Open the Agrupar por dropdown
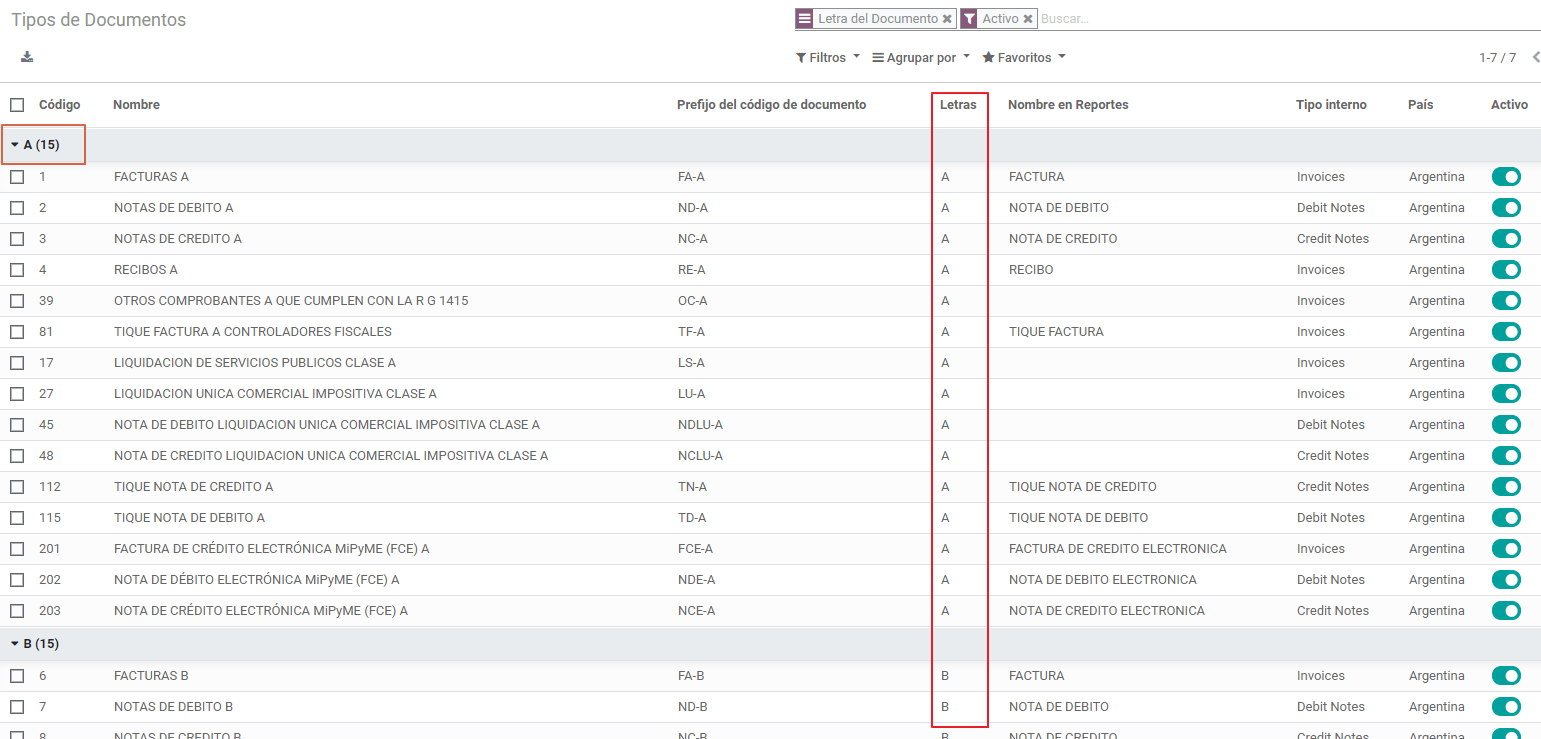The width and height of the screenshot is (1541, 739). 920,58
